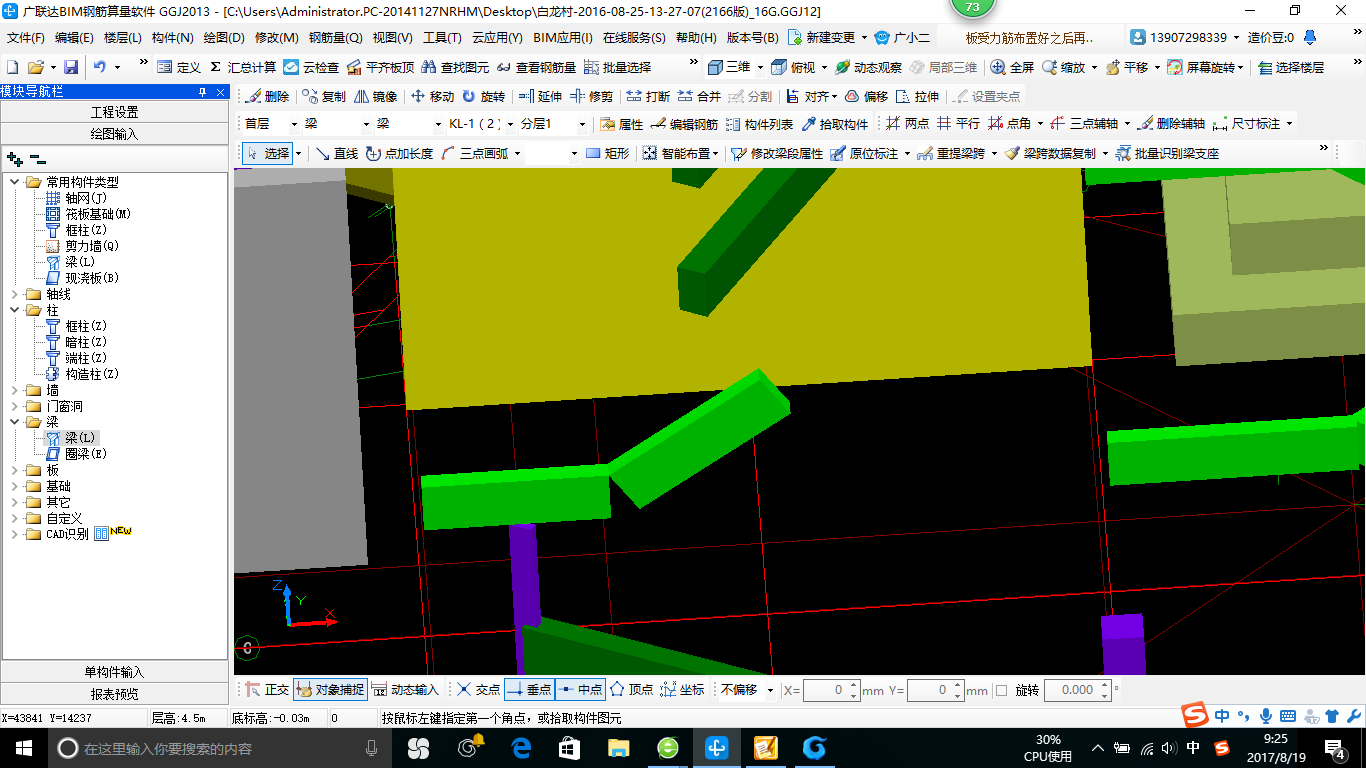This screenshot has width=1366, height=768.
Task: Activate the 旋转 (Rotate) tool
Action: point(483,97)
